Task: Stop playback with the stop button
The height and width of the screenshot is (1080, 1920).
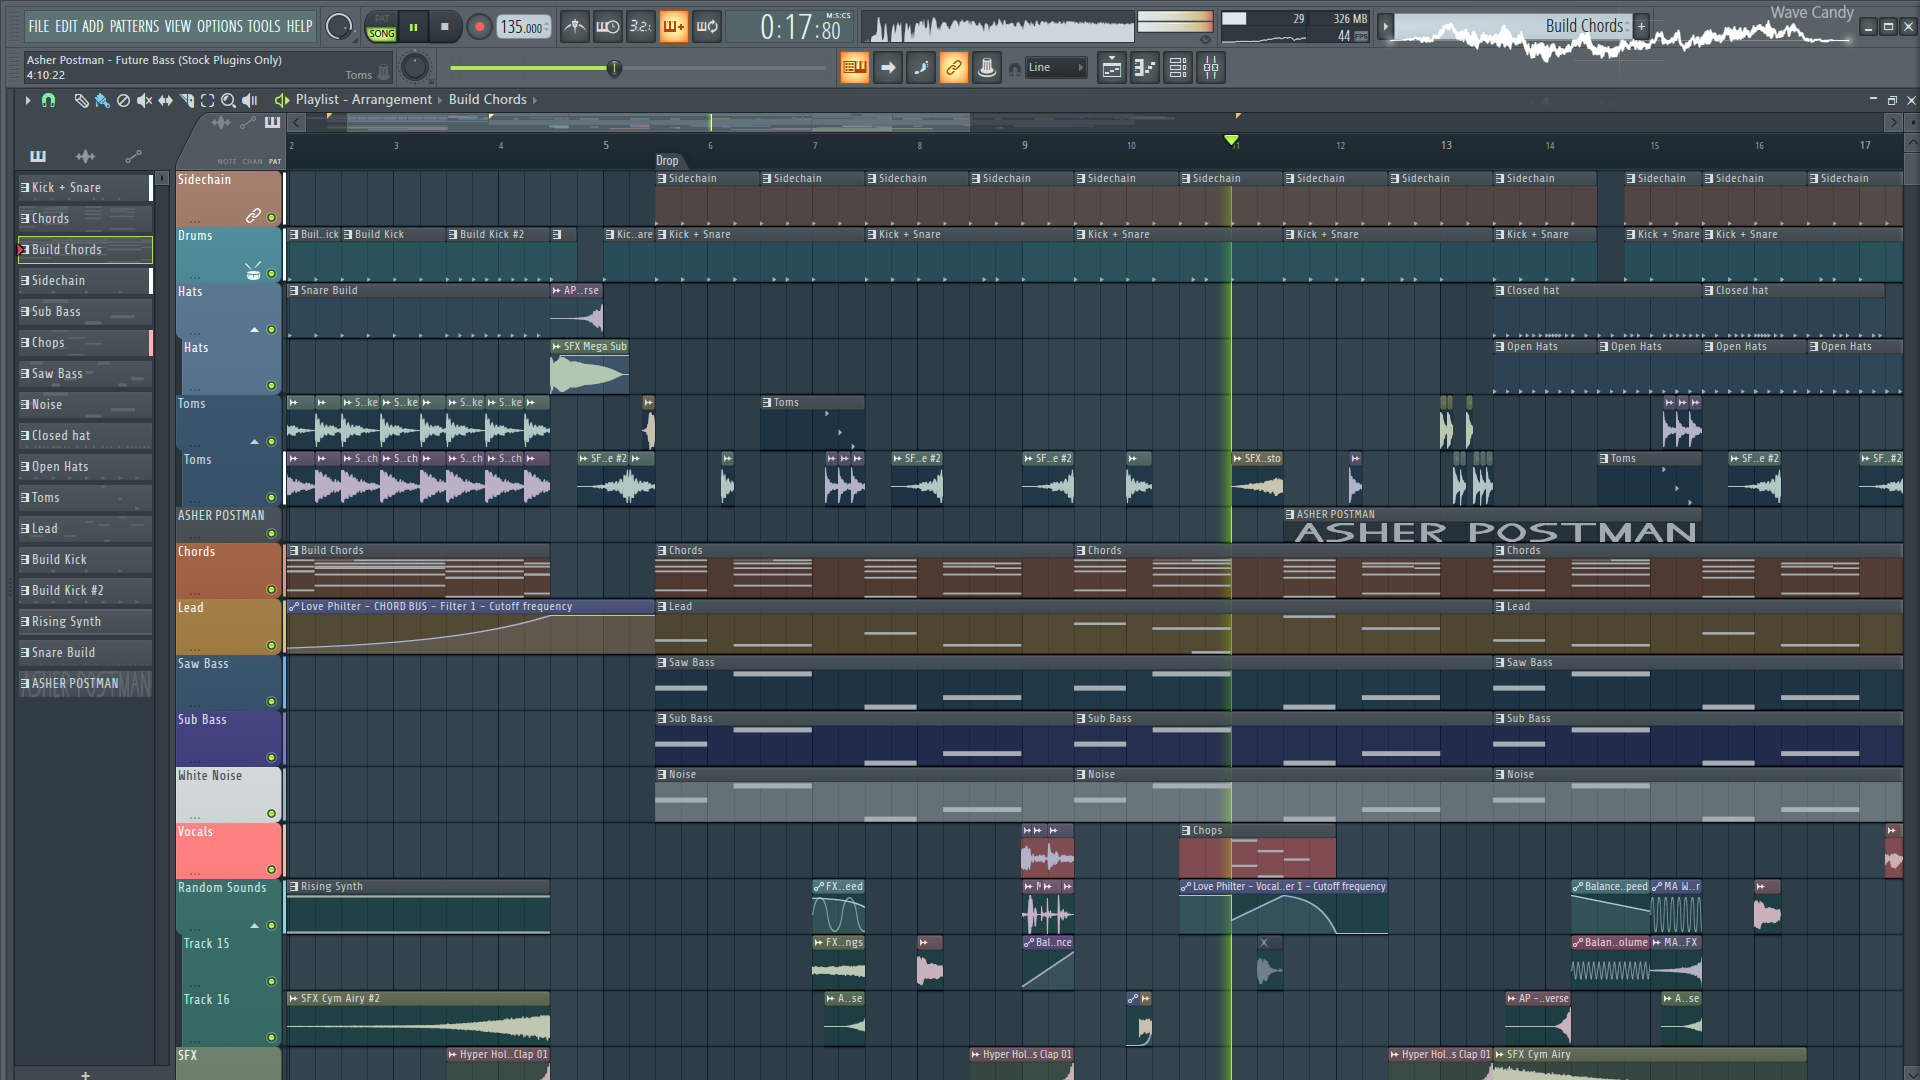Action: click(x=445, y=27)
